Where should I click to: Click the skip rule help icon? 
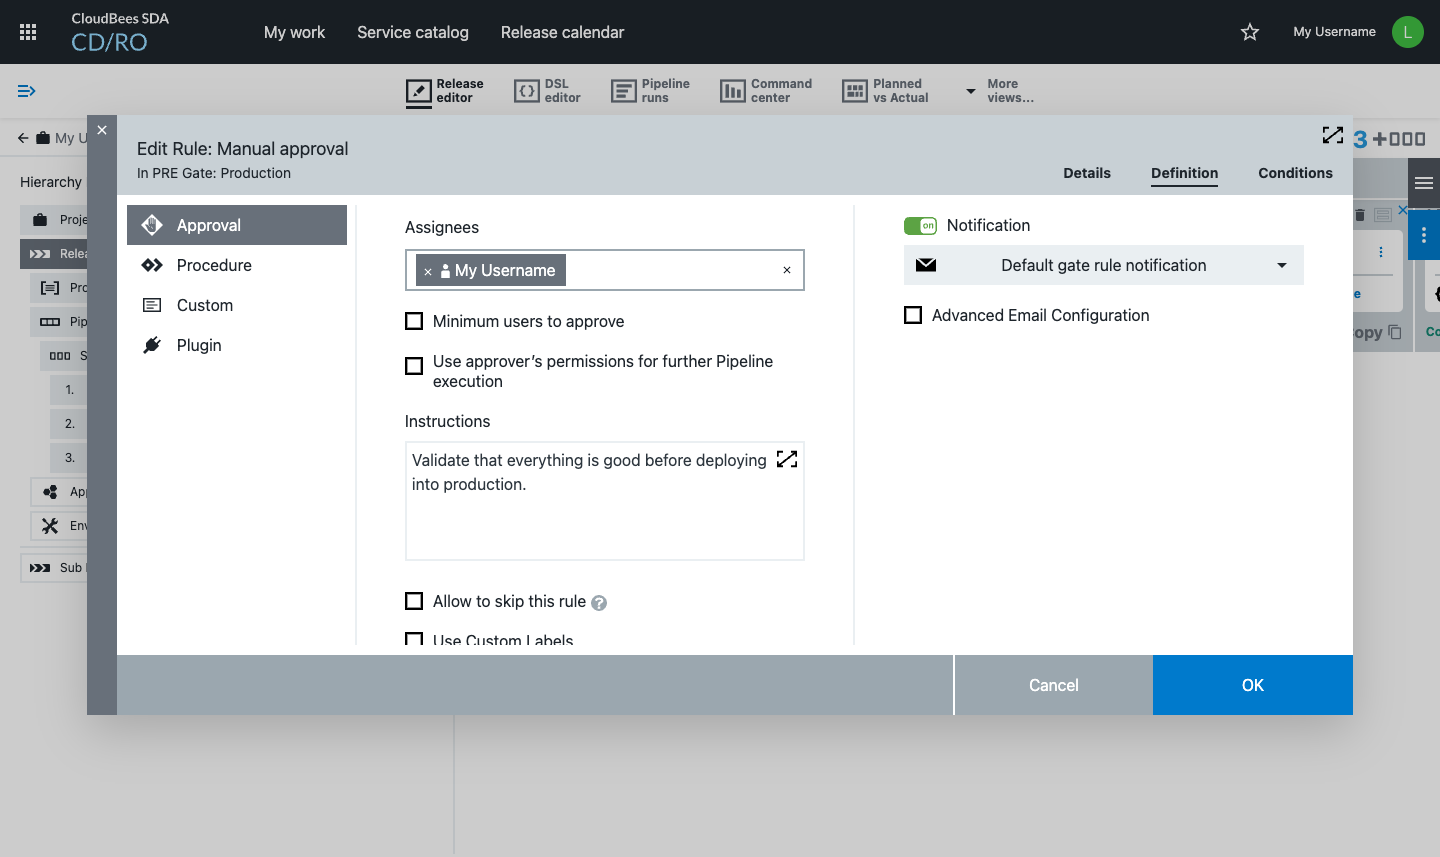coord(599,603)
